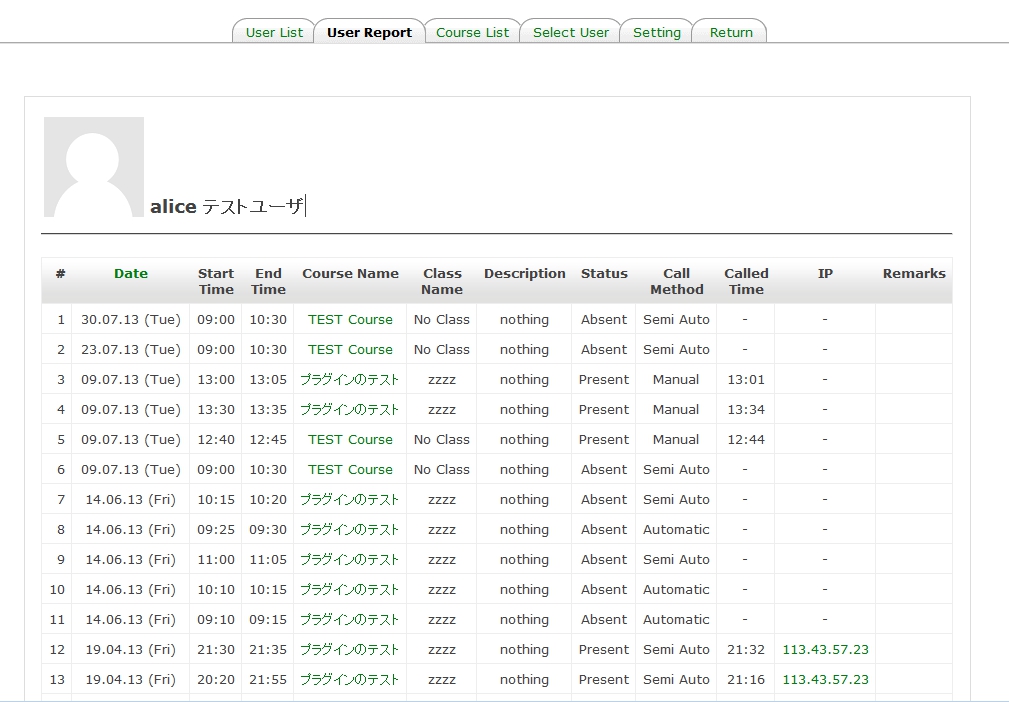Switch to the Course List tab
Image resolution: width=1009 pixels, height=702 pixels.
pyautogui.click(x=472, y=32)
